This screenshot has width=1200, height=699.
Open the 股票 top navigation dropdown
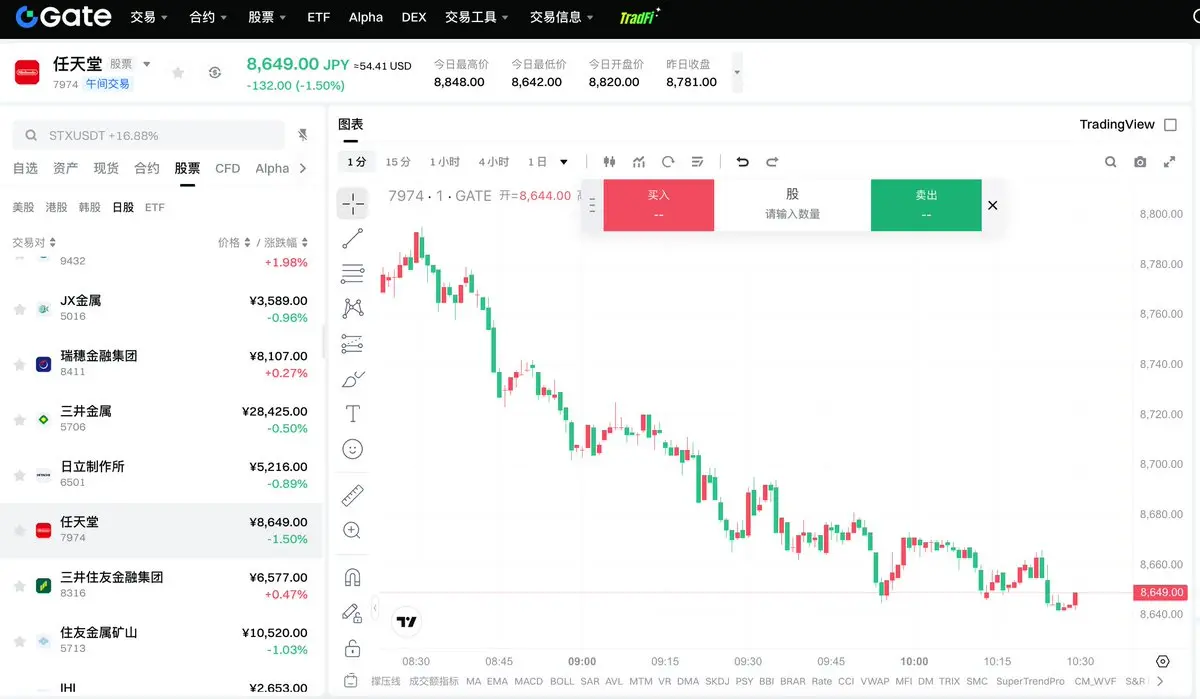pos(267,17)
